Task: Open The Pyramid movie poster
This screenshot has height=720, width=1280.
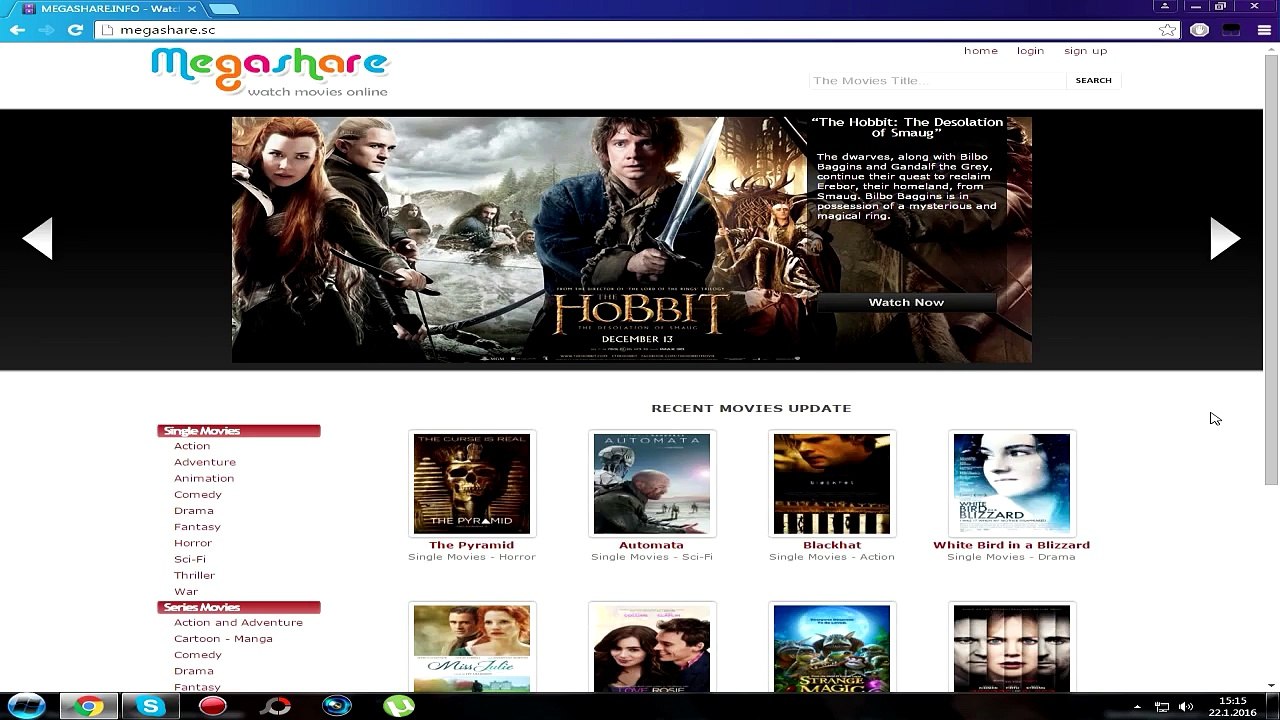Action: click(x=472, y=484)
